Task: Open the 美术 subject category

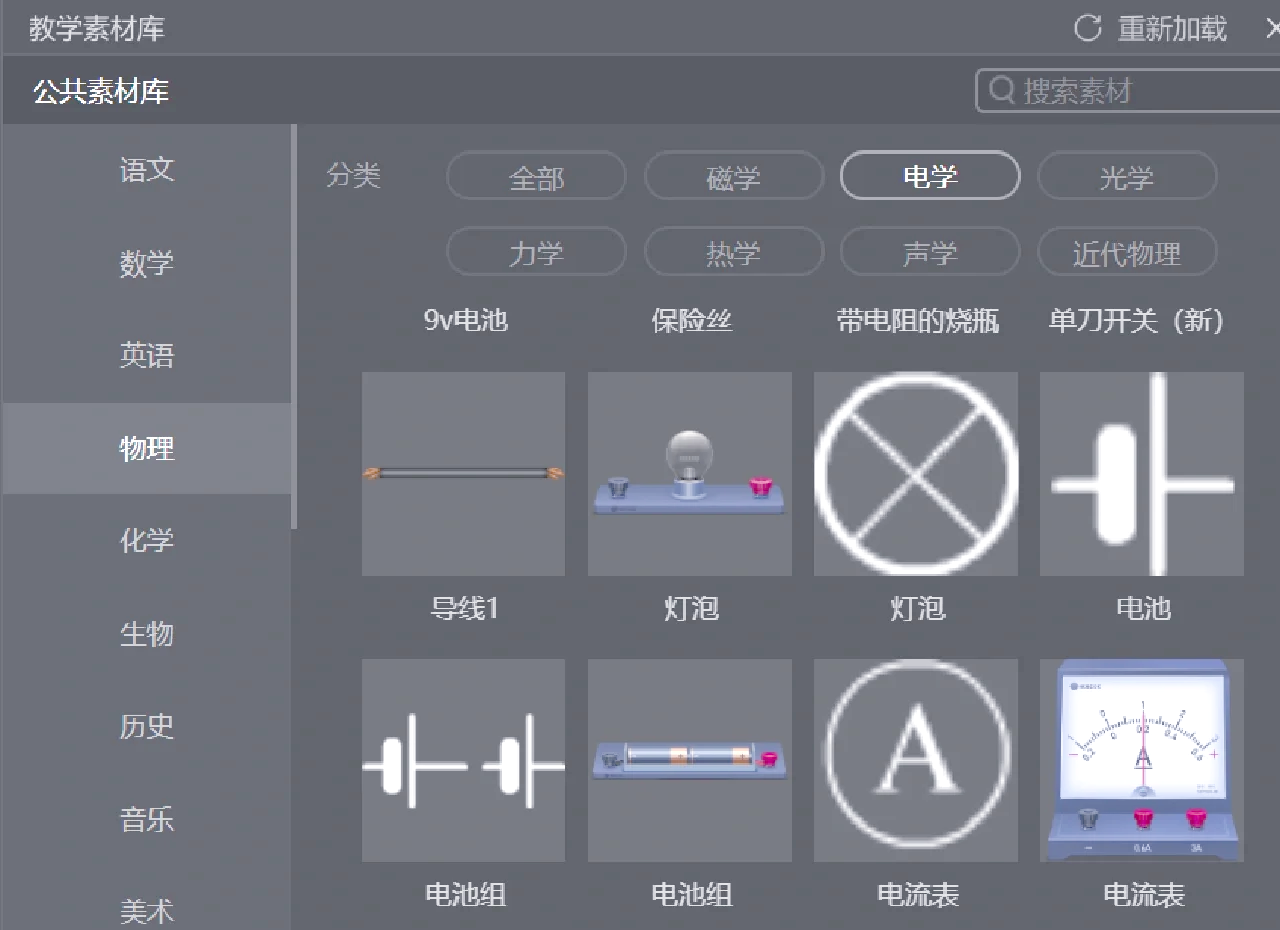Action: 147,910
